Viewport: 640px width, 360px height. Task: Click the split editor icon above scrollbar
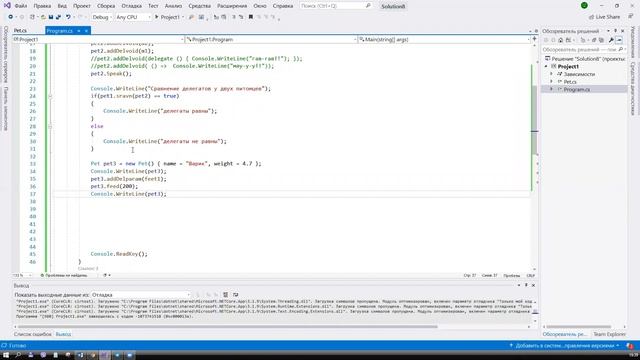point(534,39)
